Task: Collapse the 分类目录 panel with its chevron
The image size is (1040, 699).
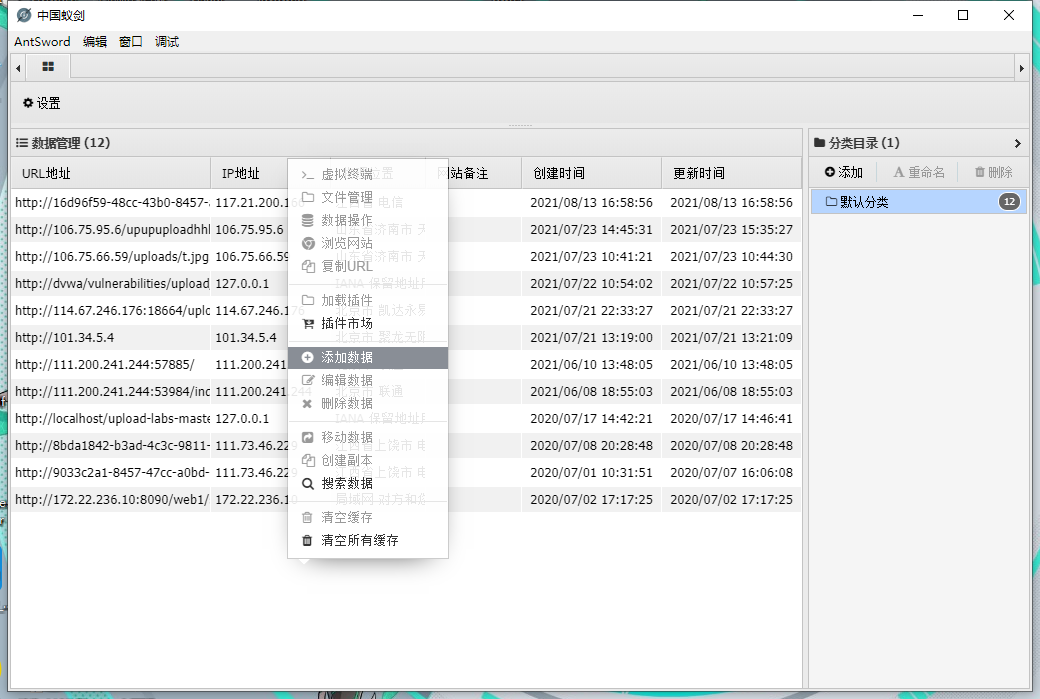Action: tap(1017, 143)
